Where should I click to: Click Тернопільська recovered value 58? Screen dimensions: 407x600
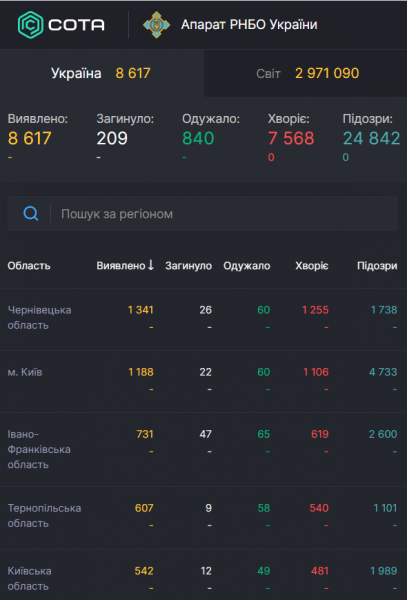coord(264,508)
